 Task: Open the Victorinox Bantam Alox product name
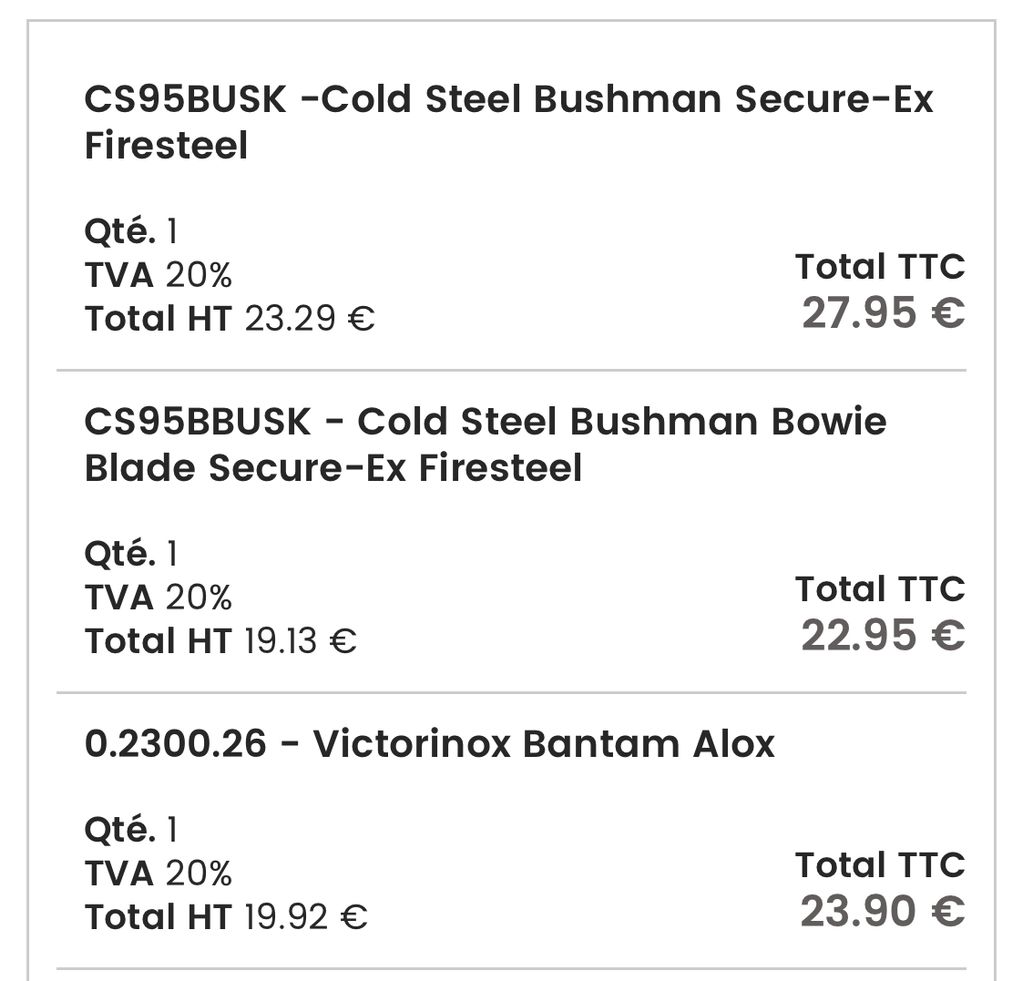(x=543, y=744)
